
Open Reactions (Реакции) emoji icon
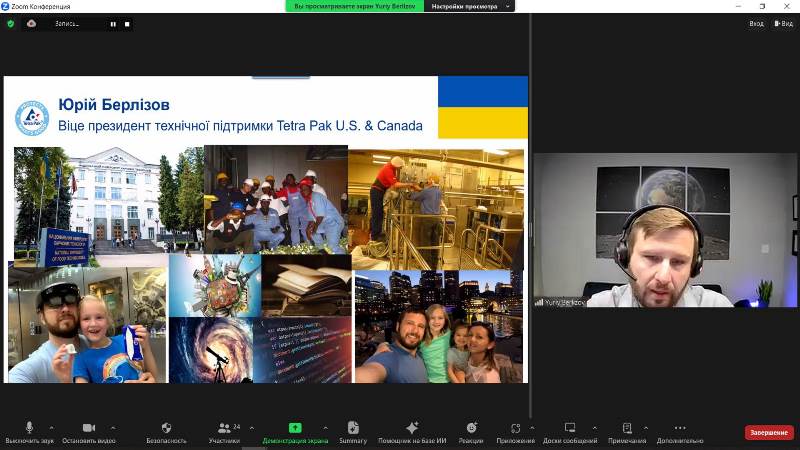coord(471,427)
